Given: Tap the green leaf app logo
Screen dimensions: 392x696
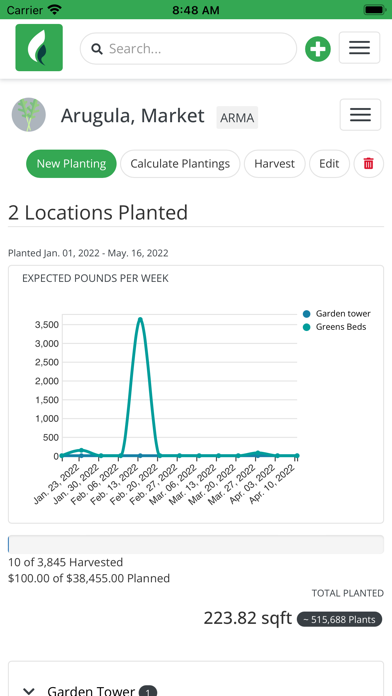Looking at the screenshot, I should (39, 47).
